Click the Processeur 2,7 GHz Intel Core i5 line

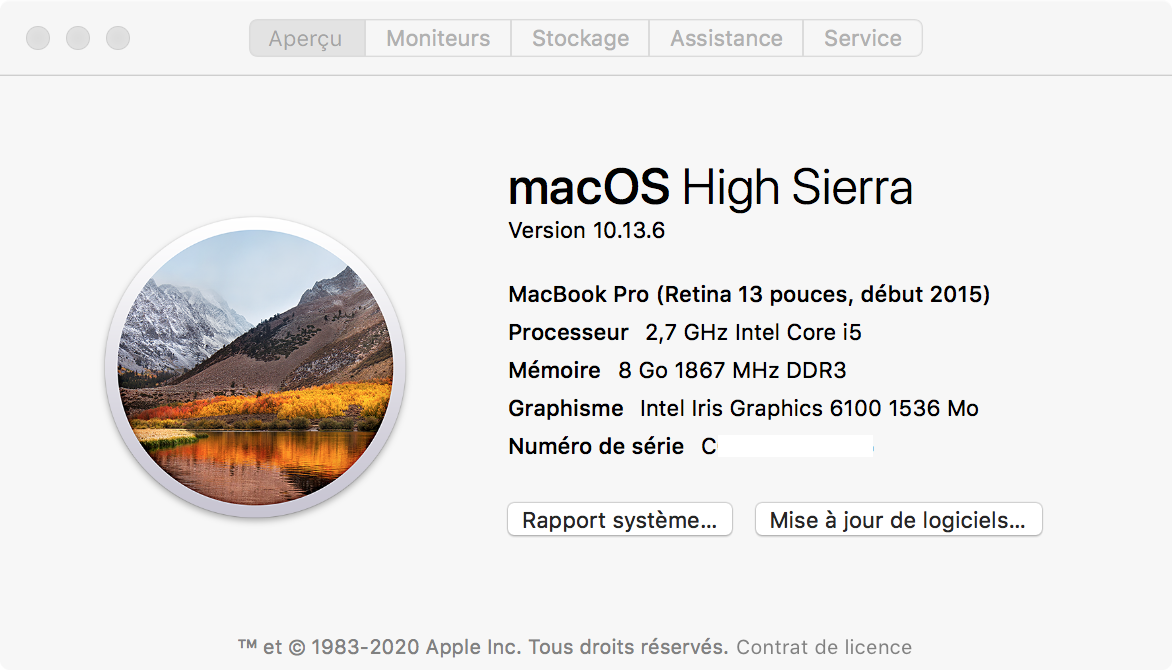coord(685,333)
